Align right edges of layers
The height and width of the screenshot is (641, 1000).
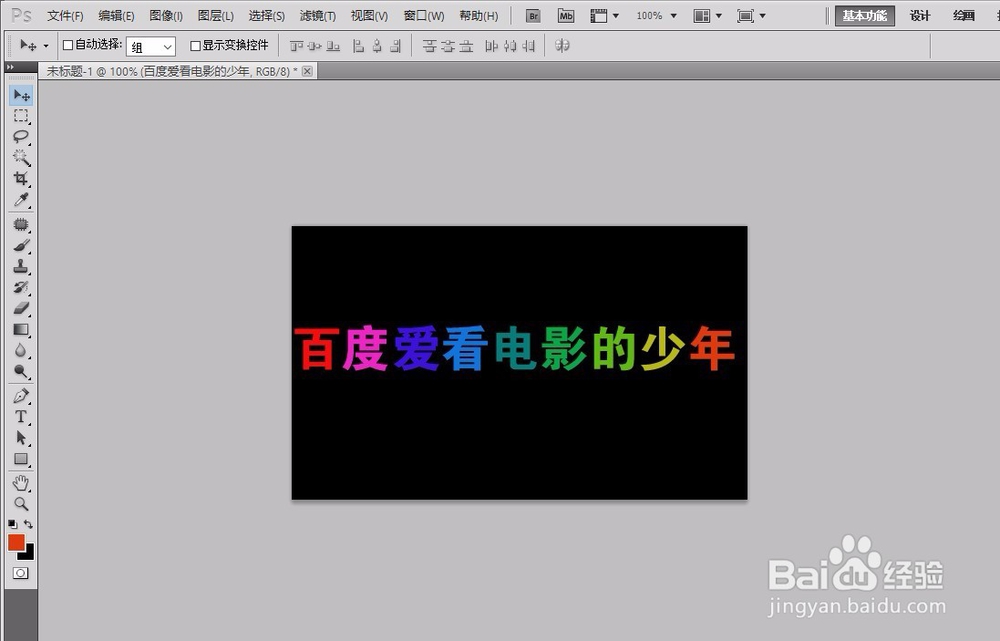click(x=396, y=46)
